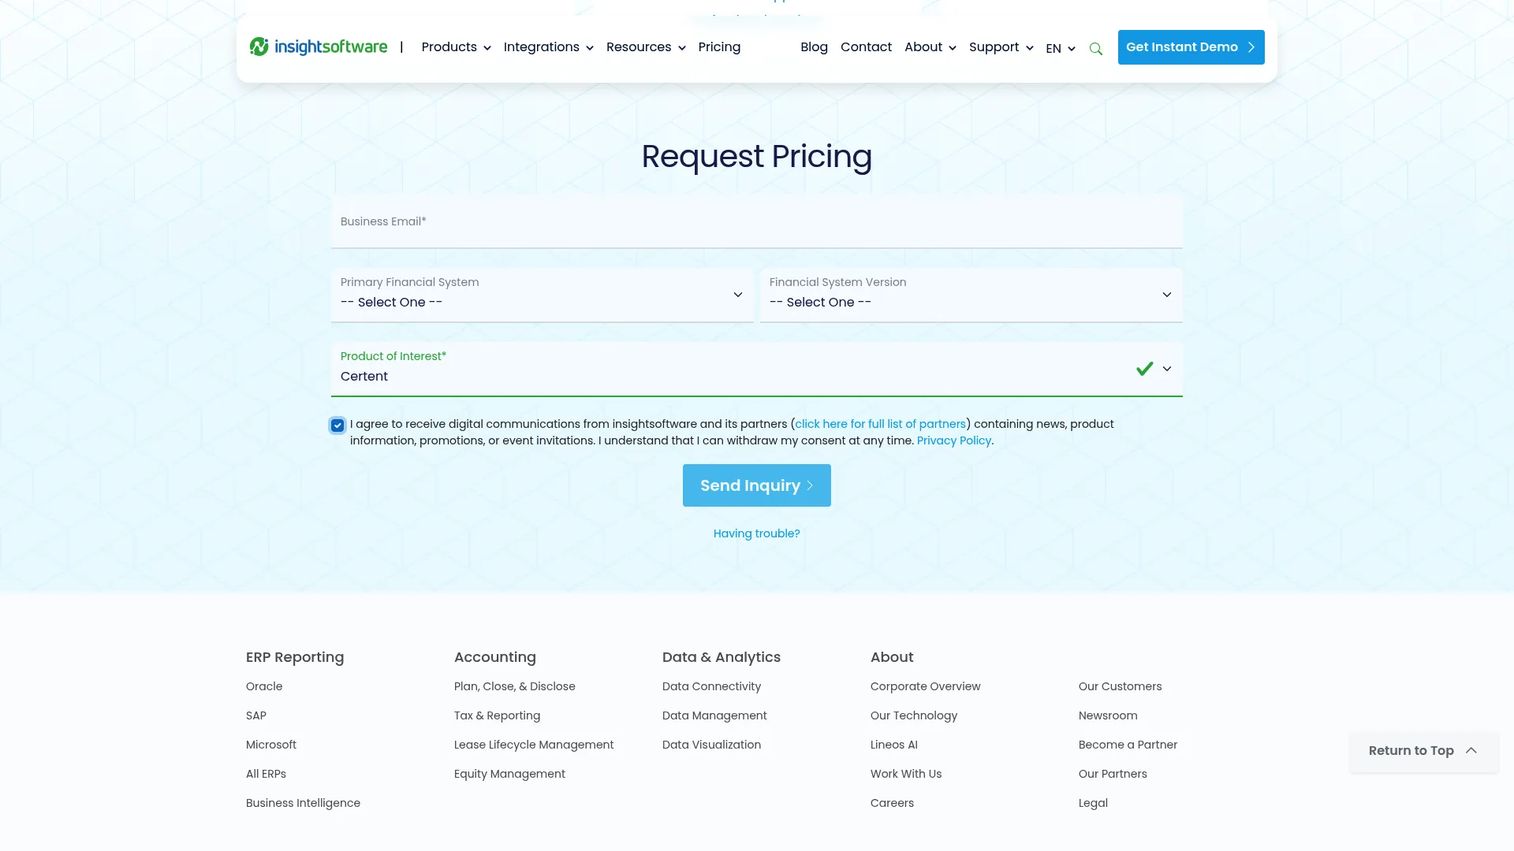Open the Product of Interest dropdown
This screenshot has width=1514, height=851.
click(757, 369)
